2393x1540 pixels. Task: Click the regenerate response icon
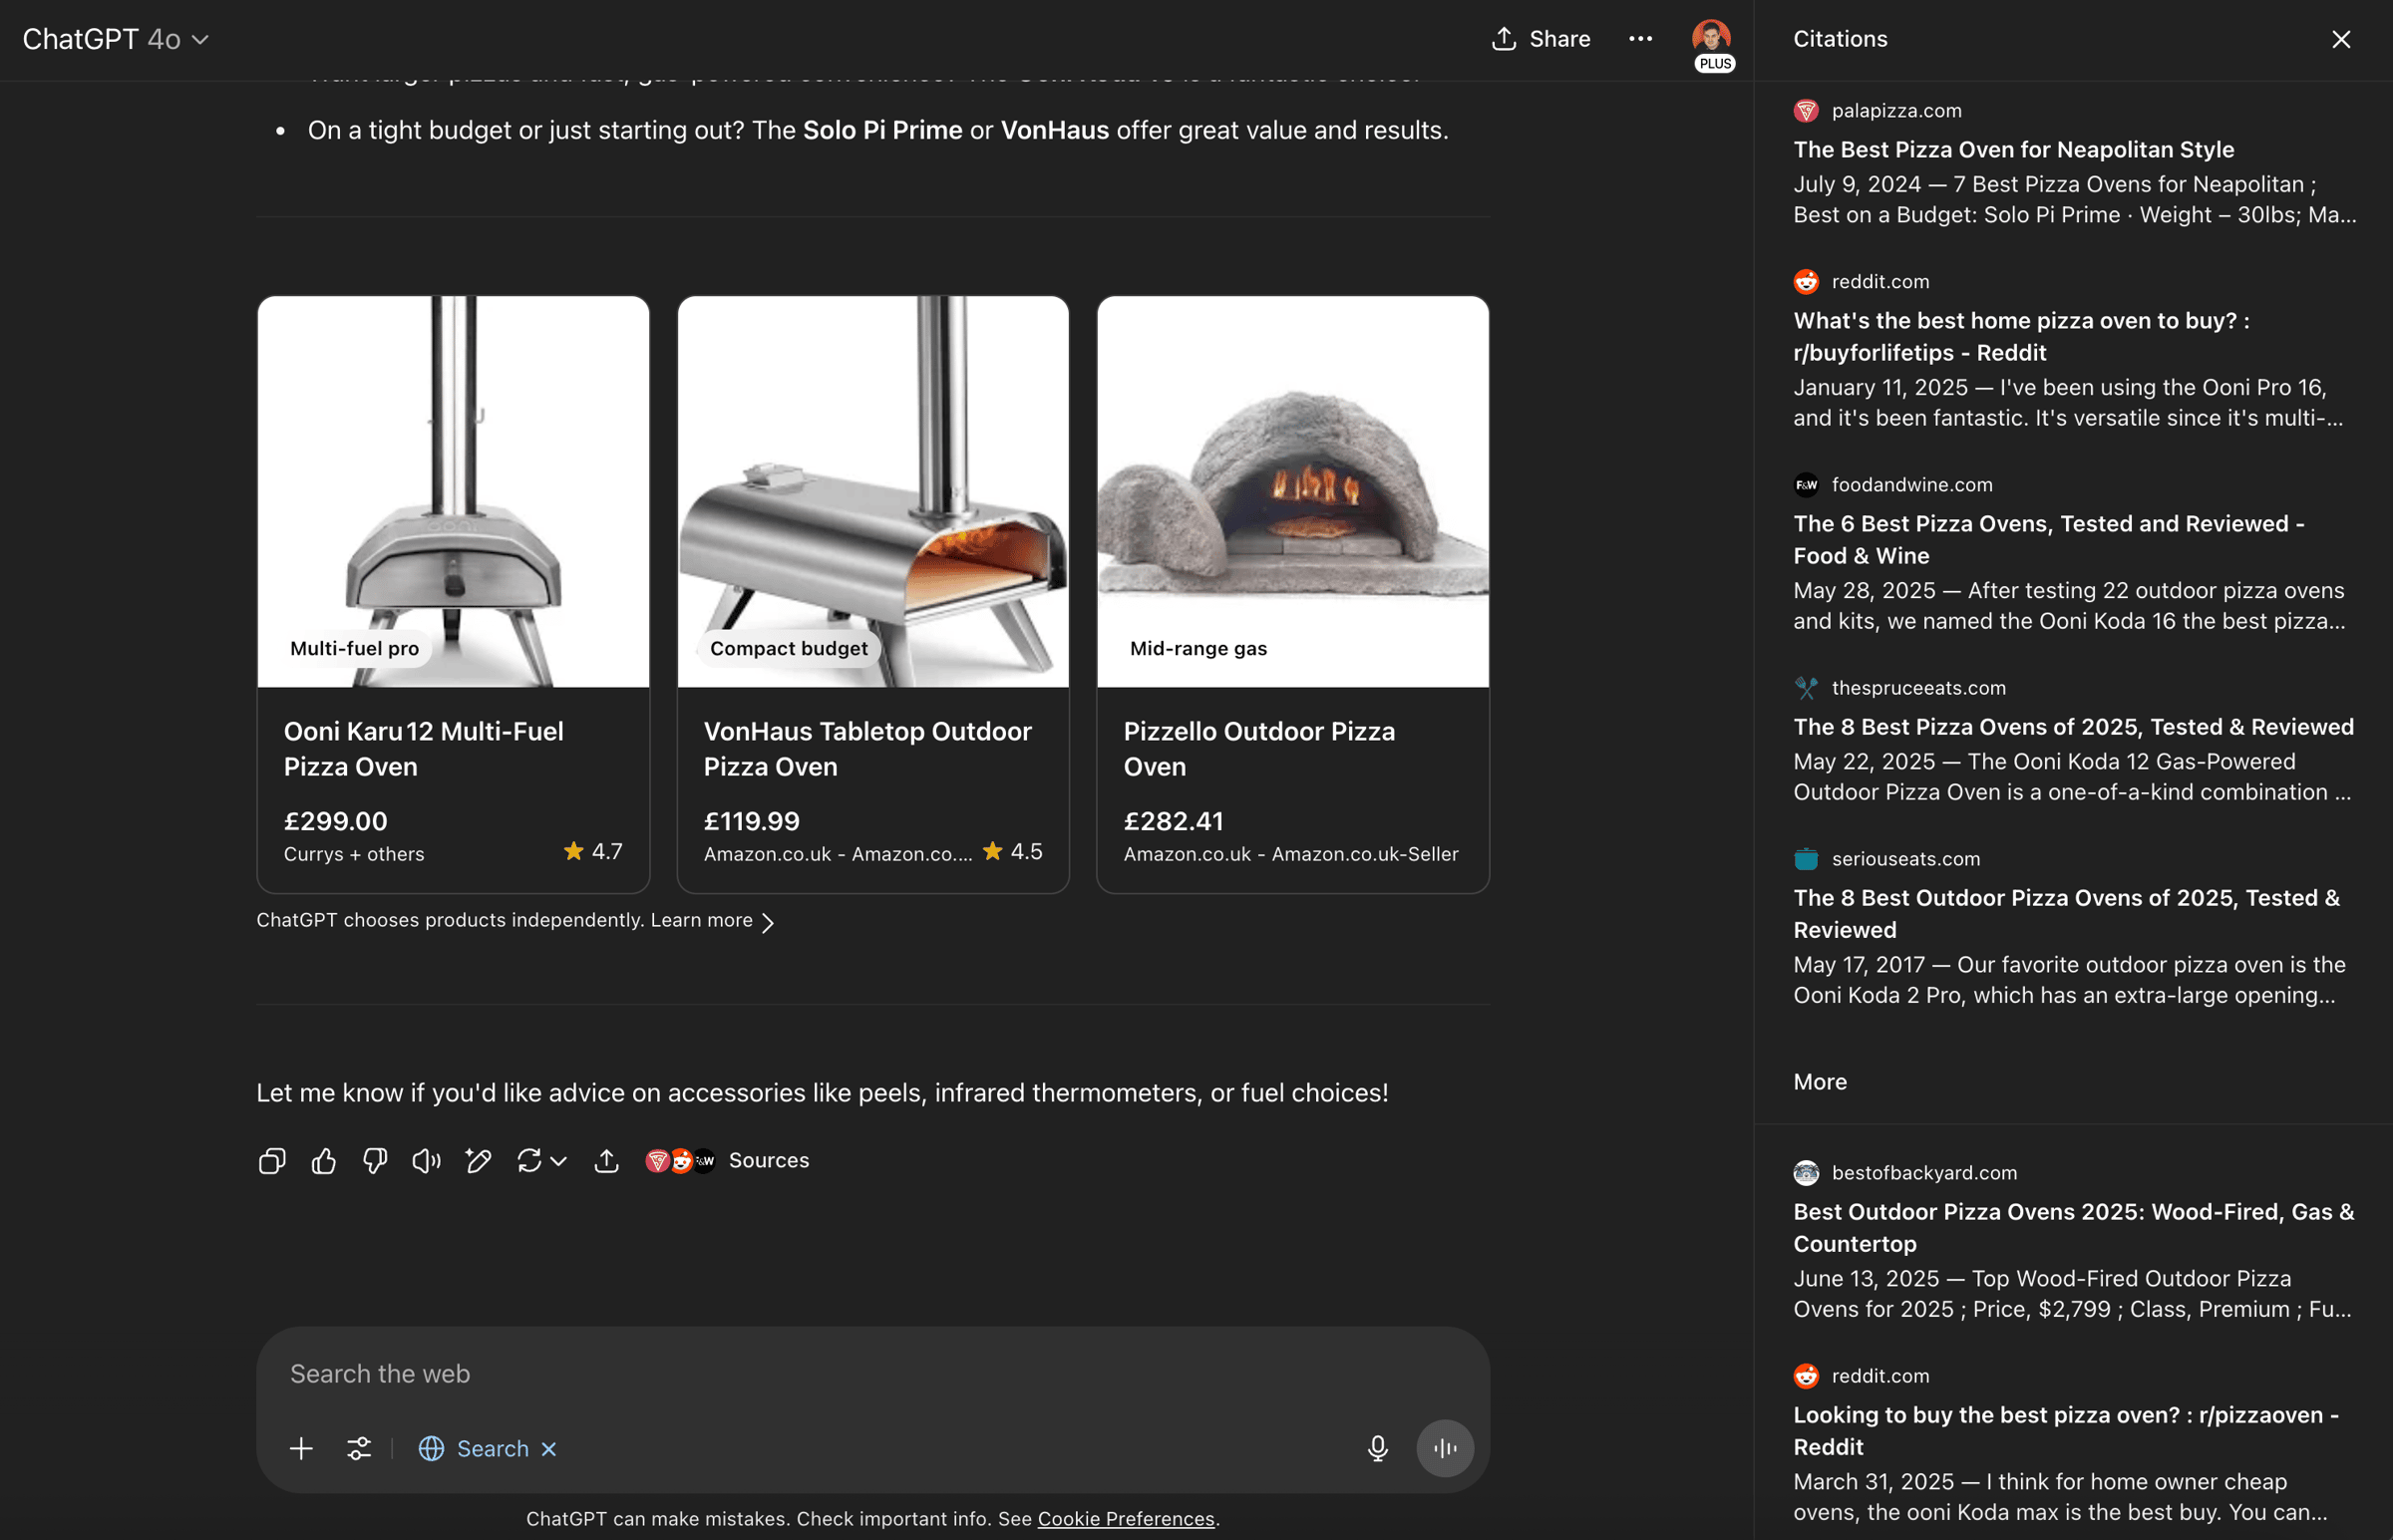pyautogui.click(x=529, y=1160)
